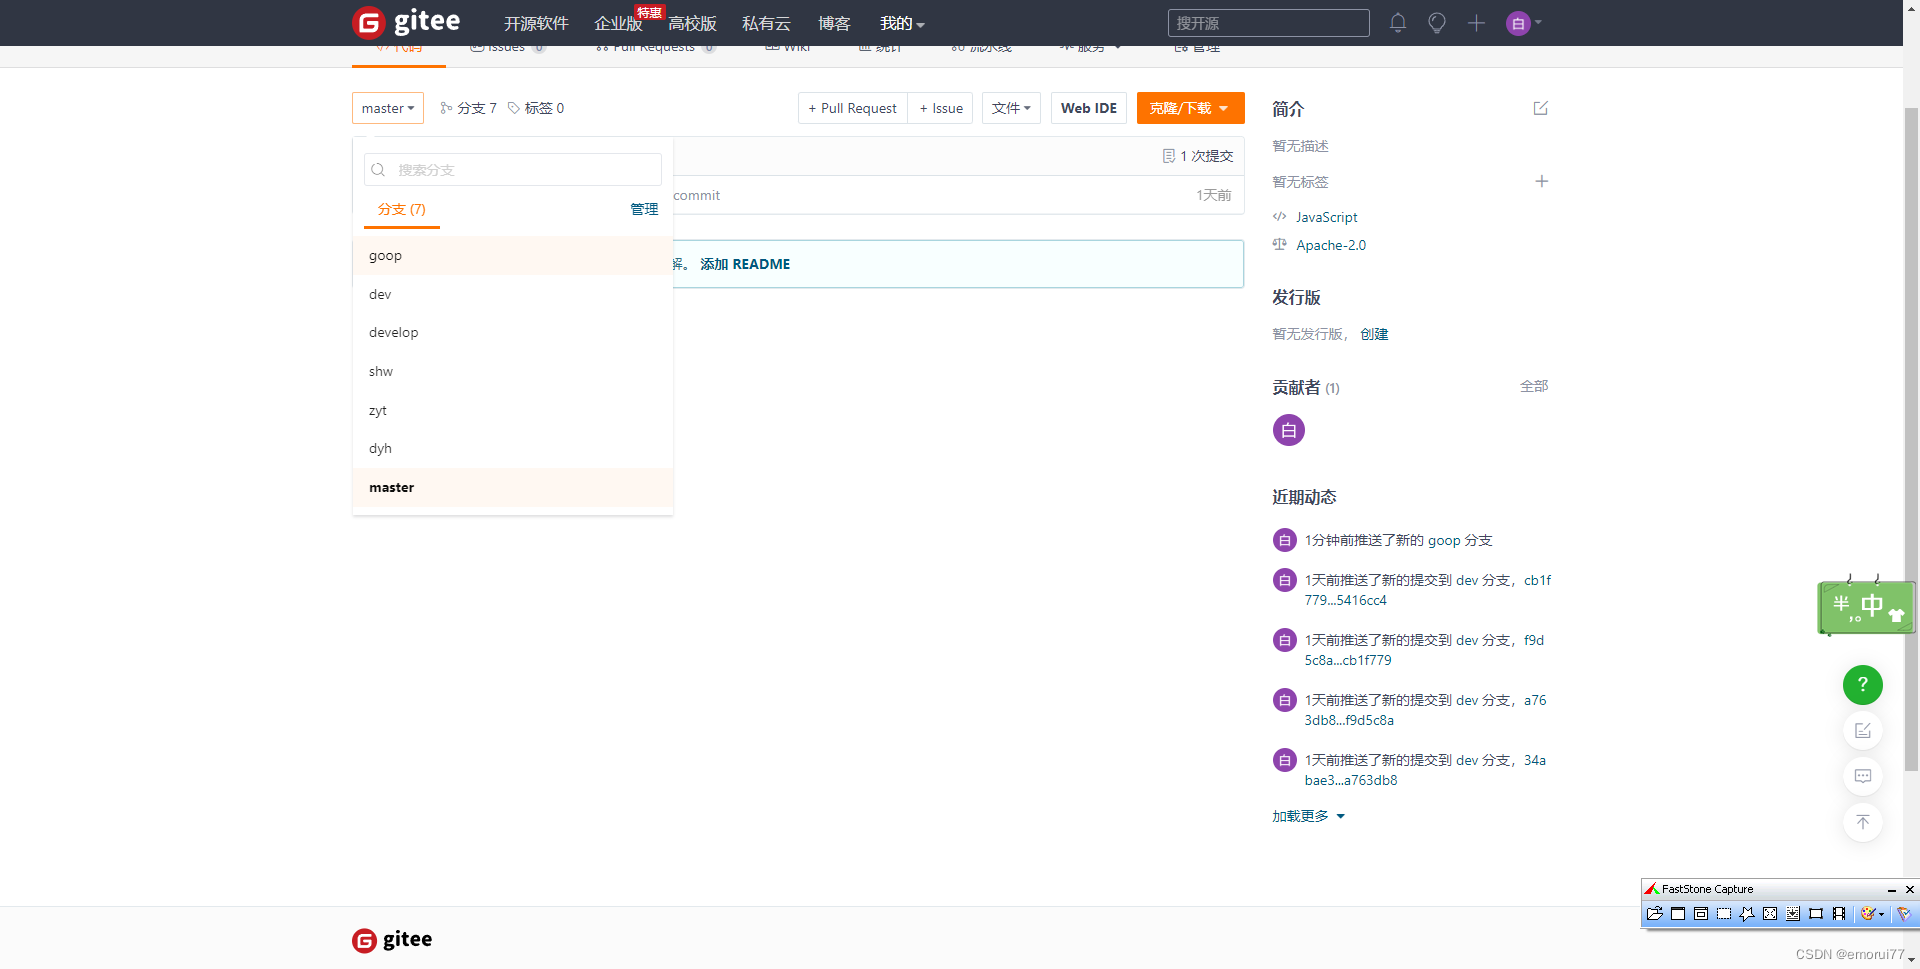
Task: Open the 文件 dropdown
Action: 1011,108
